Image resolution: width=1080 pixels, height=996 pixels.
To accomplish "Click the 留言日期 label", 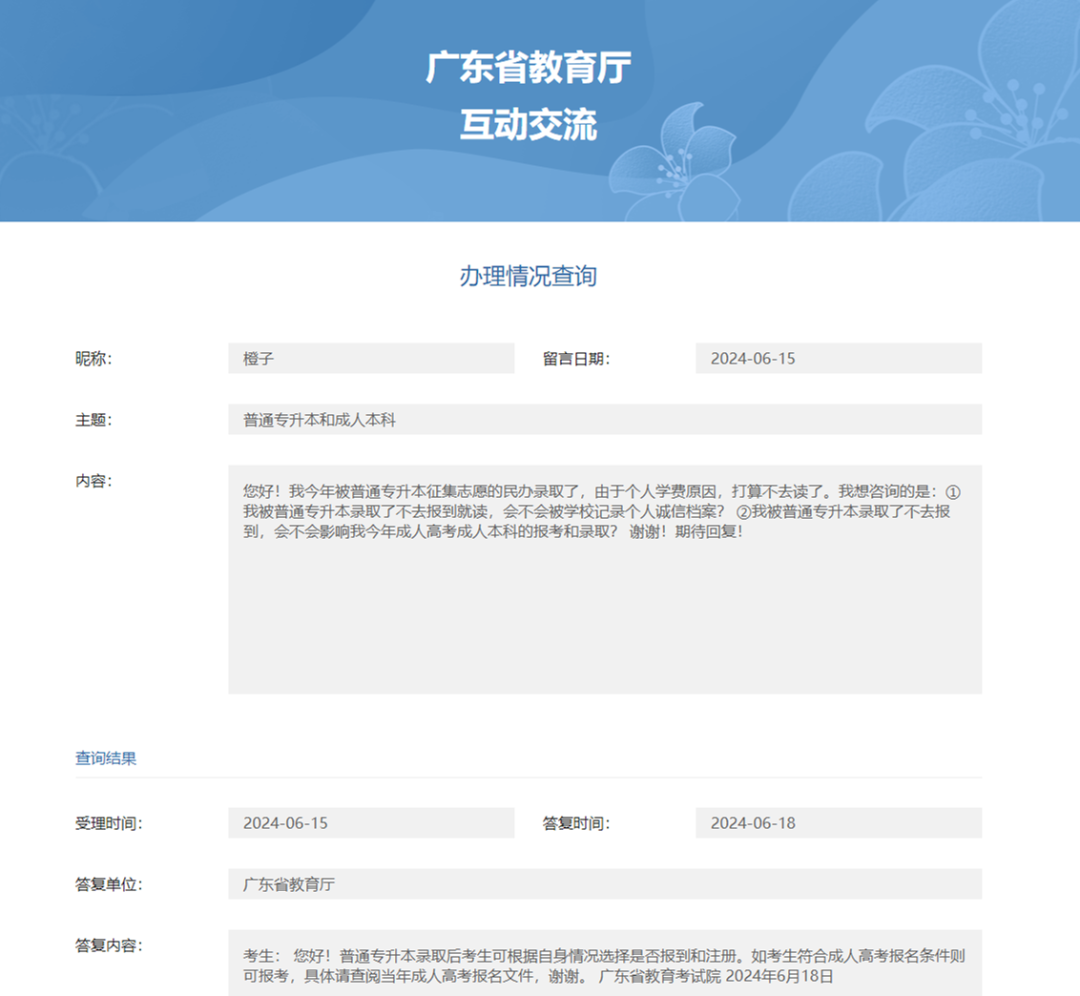I will (x=577, y=359).
